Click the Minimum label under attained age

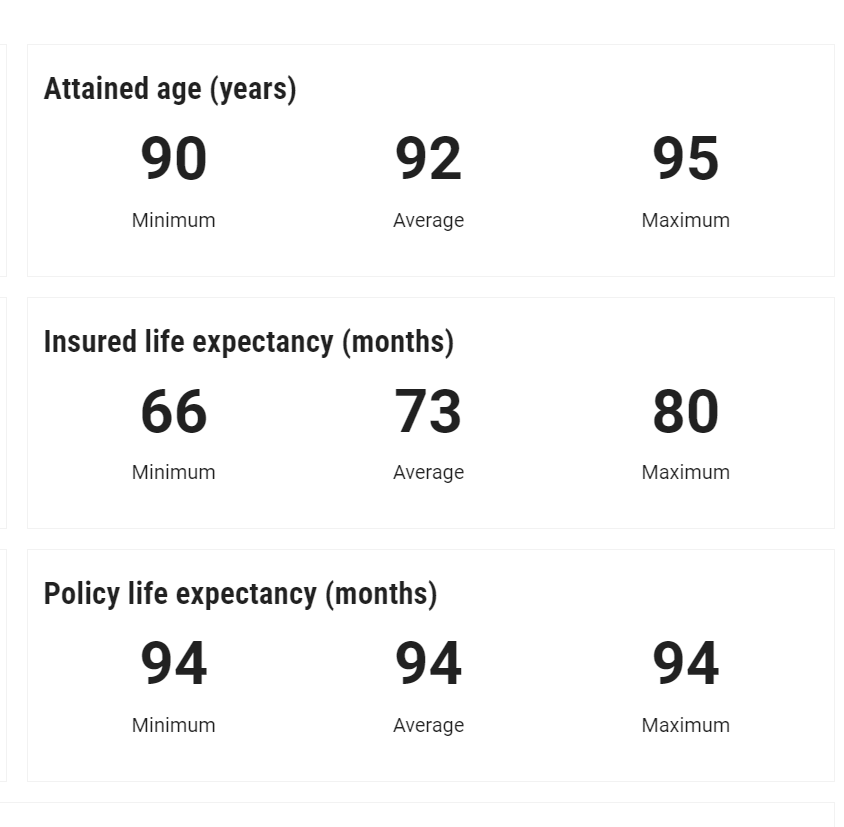[174, 220]
